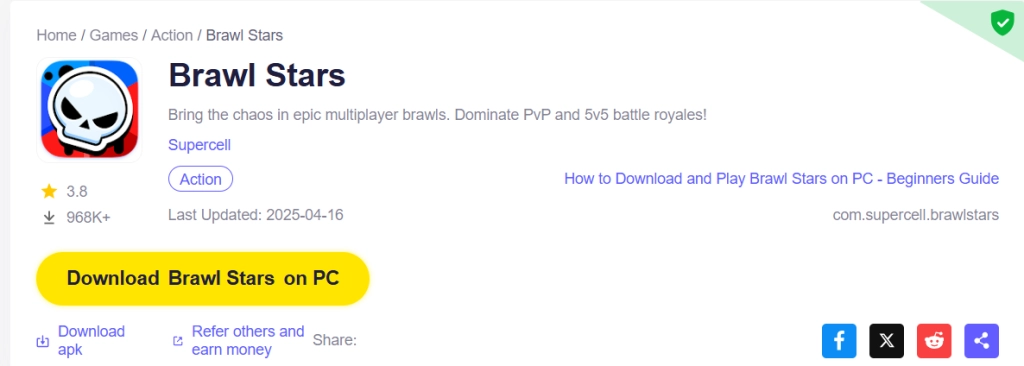Go to Home in breadcrumb
This screenshot has height=366, width=1024.
click(56, 35)
